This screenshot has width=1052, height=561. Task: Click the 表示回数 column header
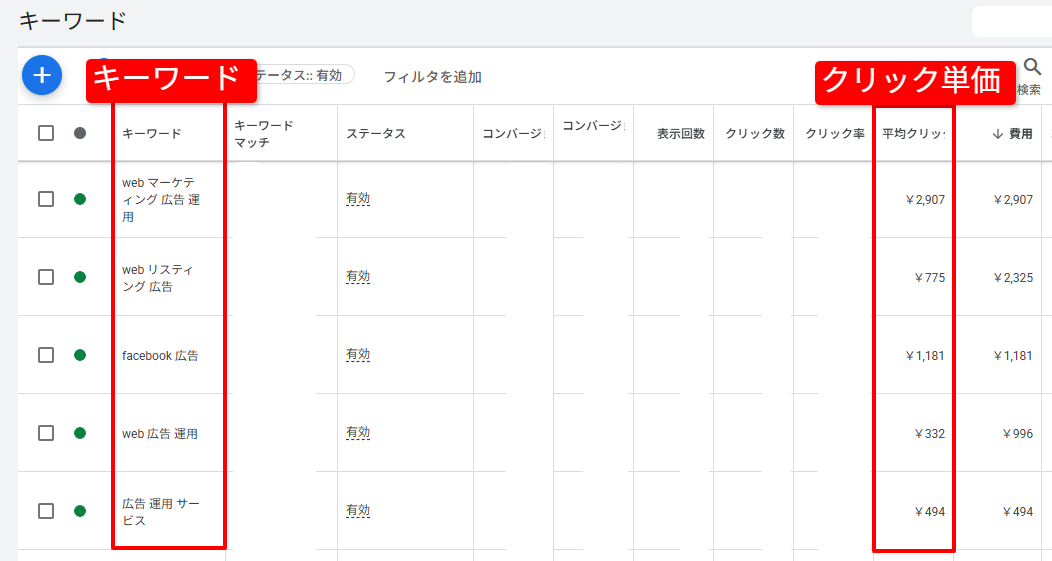(681, 134)
